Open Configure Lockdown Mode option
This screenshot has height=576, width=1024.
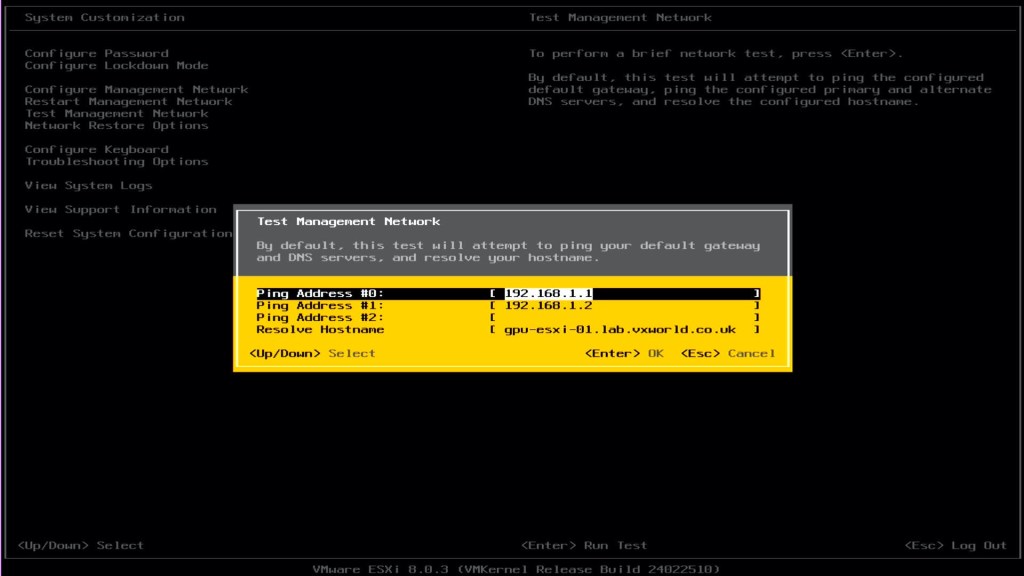(116, 65)
